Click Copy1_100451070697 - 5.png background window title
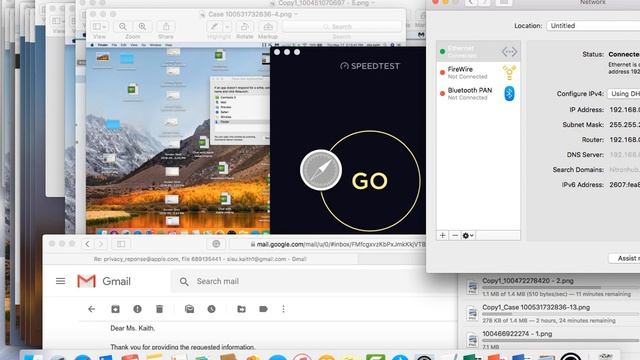Image resolution: width=640 pixels, height=360 pixels. pyautogui.click(x=323, y=3)
